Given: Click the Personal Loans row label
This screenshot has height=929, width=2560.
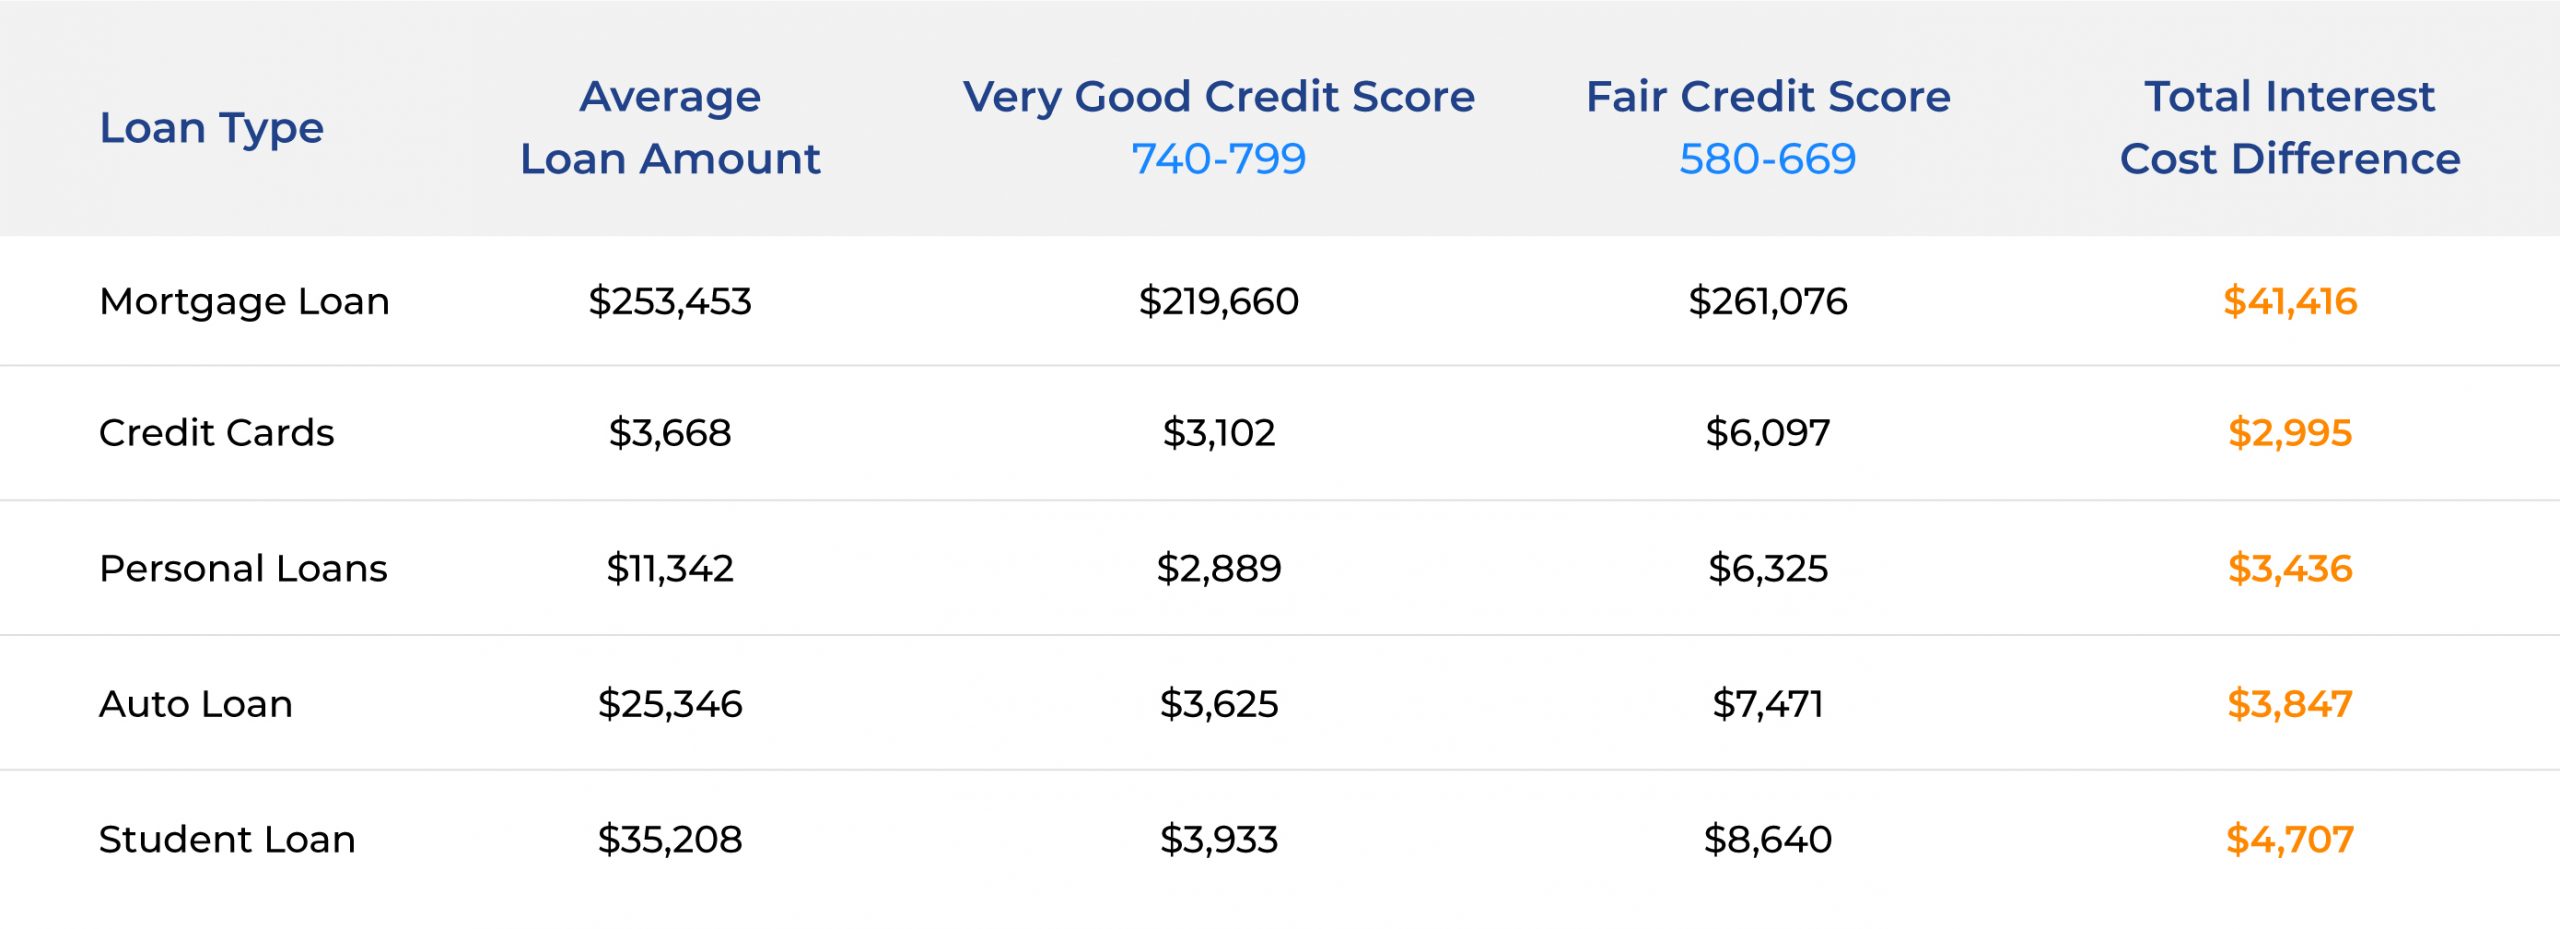Looking at the screenshot, I should coord(243,568).
